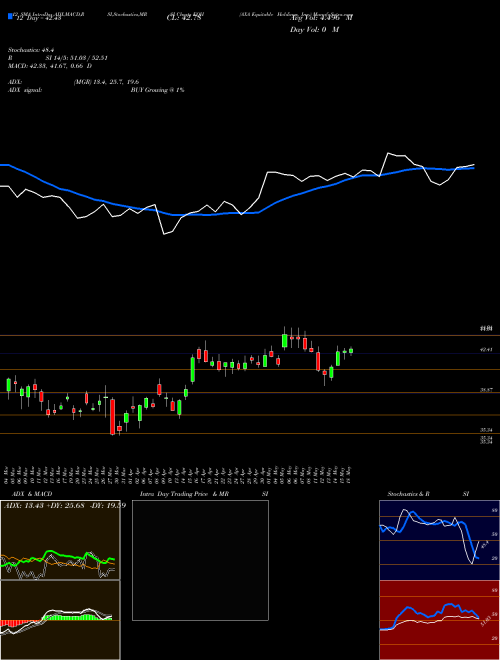Select the 'MACD: 42.33, 41.67, 0.66 D' line

[50, 66]
